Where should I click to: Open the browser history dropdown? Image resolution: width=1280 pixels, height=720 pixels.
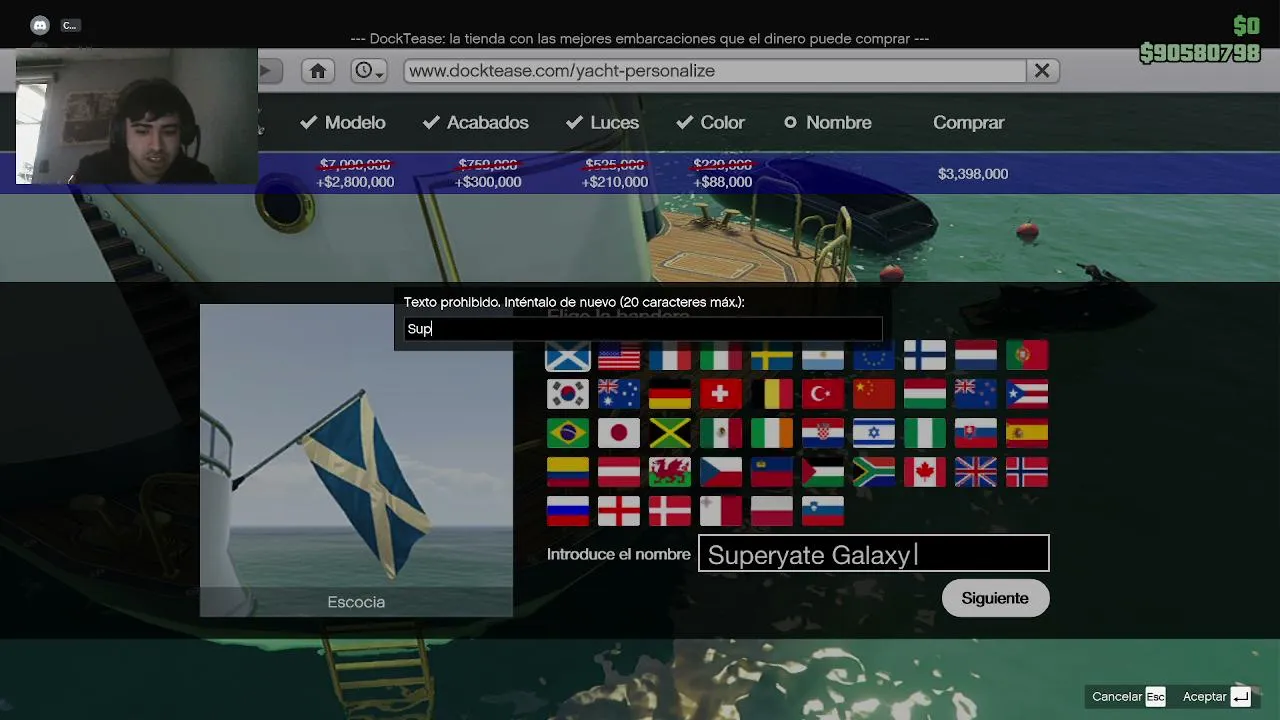click(x=369, y=71)
